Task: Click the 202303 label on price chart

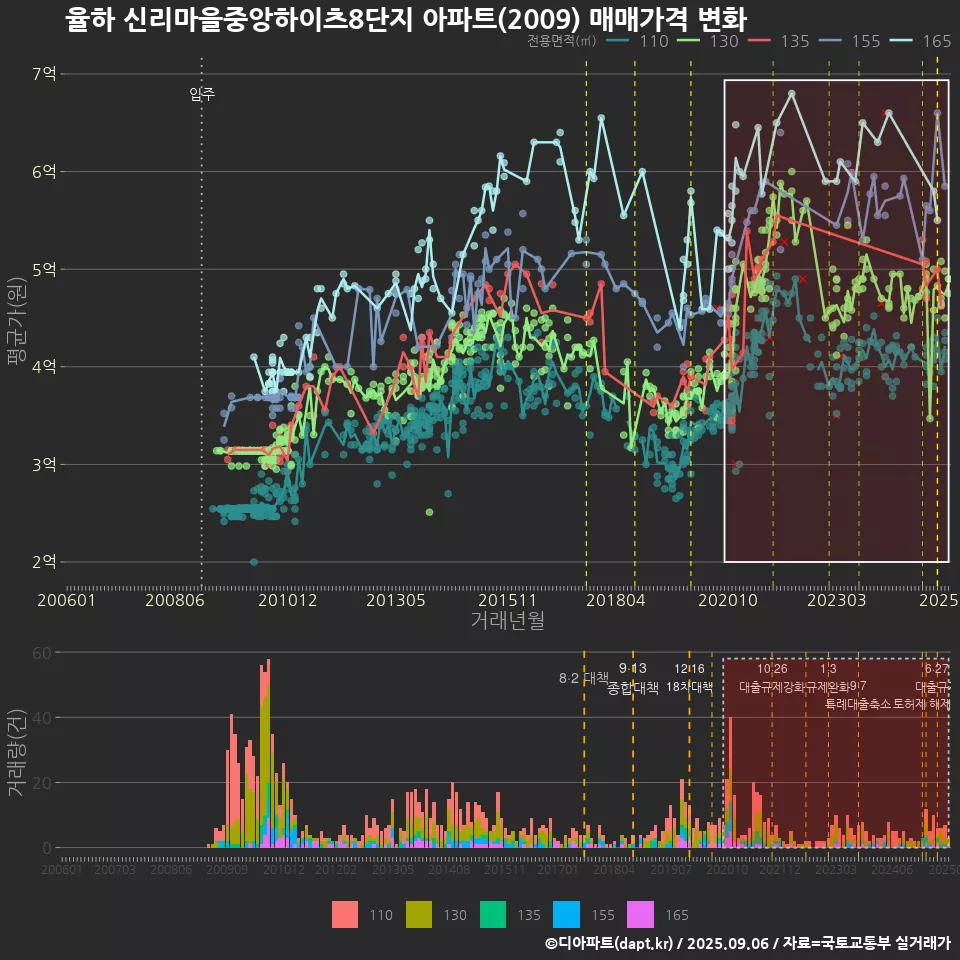Action: (x=836, y=600)
